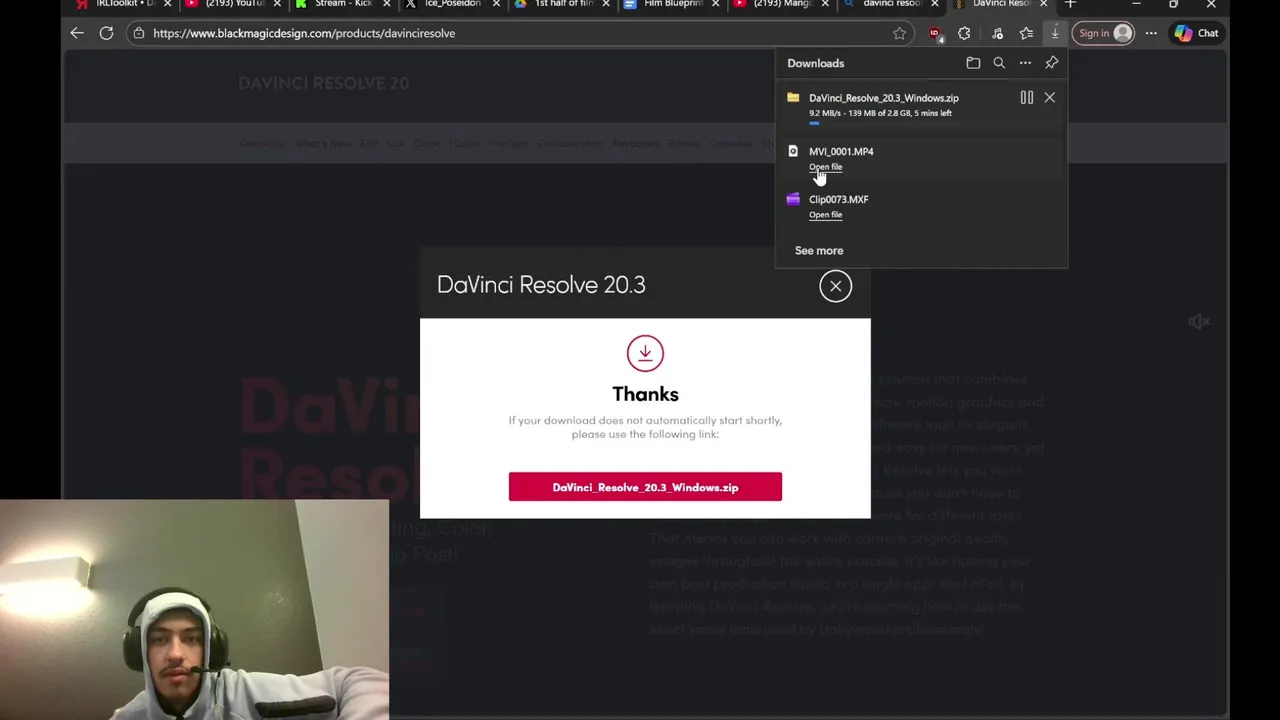Click the red download arrow icon above Thanks

coord(645,353)
